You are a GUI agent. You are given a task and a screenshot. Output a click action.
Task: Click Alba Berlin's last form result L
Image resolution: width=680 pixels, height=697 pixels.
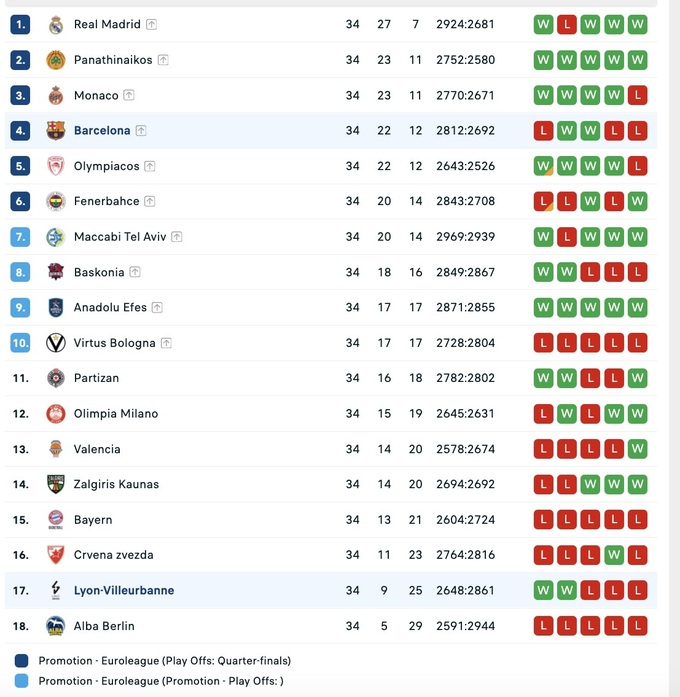coord(638,626)
